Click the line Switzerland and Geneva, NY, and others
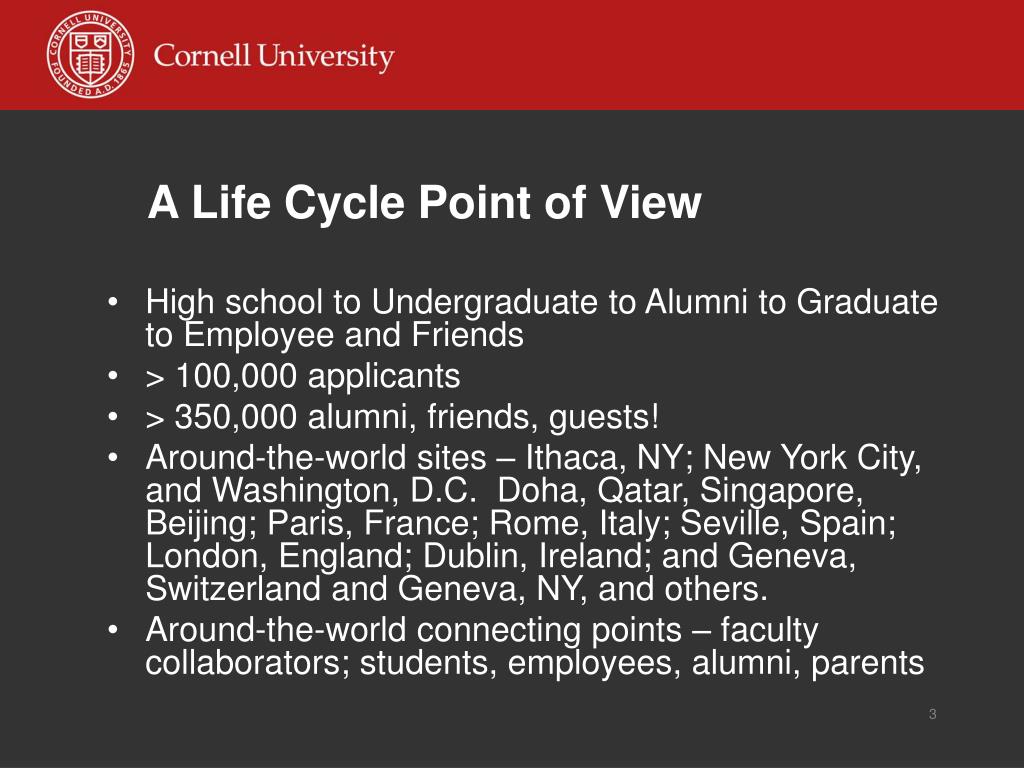Image resolution: width=1024 pixels, height=768 pixels. pos(456,588)
